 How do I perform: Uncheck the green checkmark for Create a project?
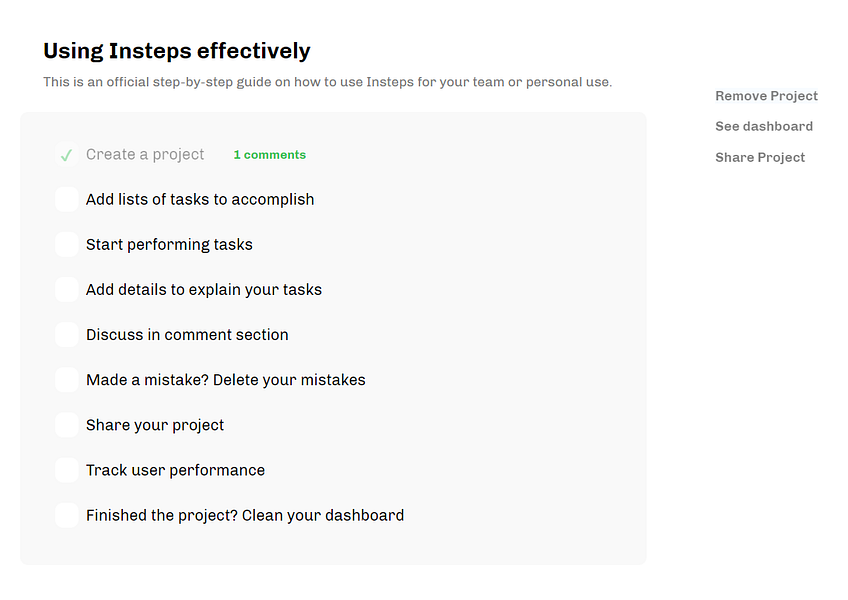tap(66, 155)
